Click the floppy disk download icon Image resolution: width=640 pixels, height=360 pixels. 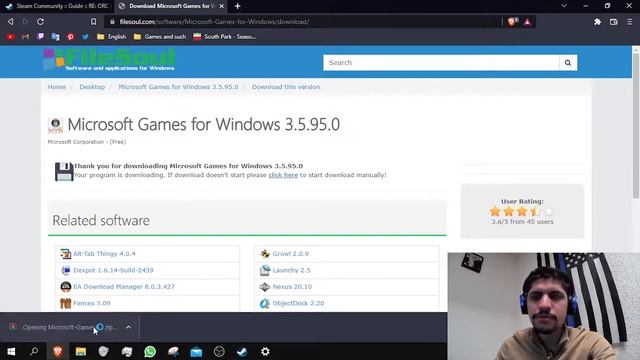tap(64, 171)
